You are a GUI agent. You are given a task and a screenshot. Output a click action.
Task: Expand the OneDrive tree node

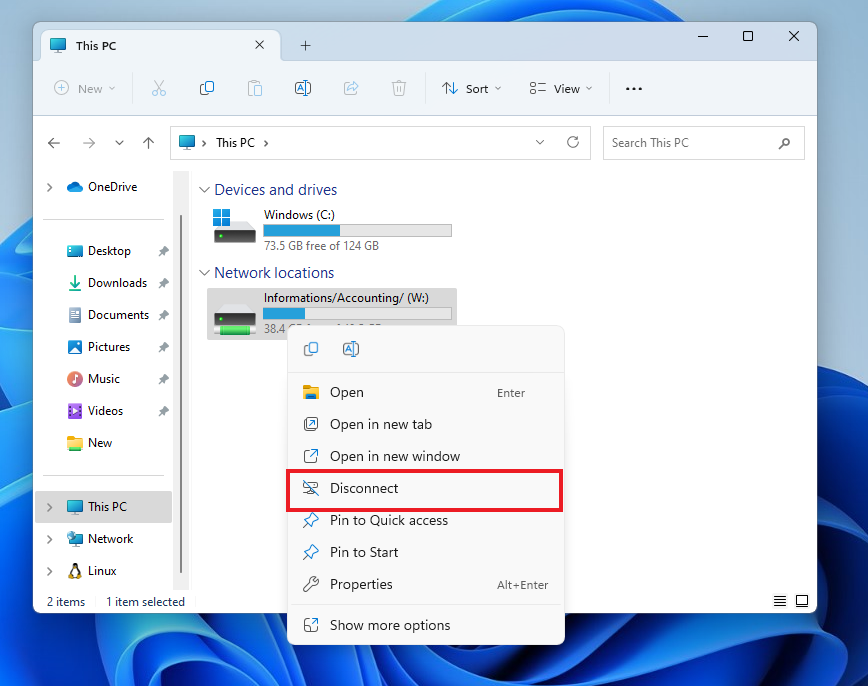coord(50,187)
